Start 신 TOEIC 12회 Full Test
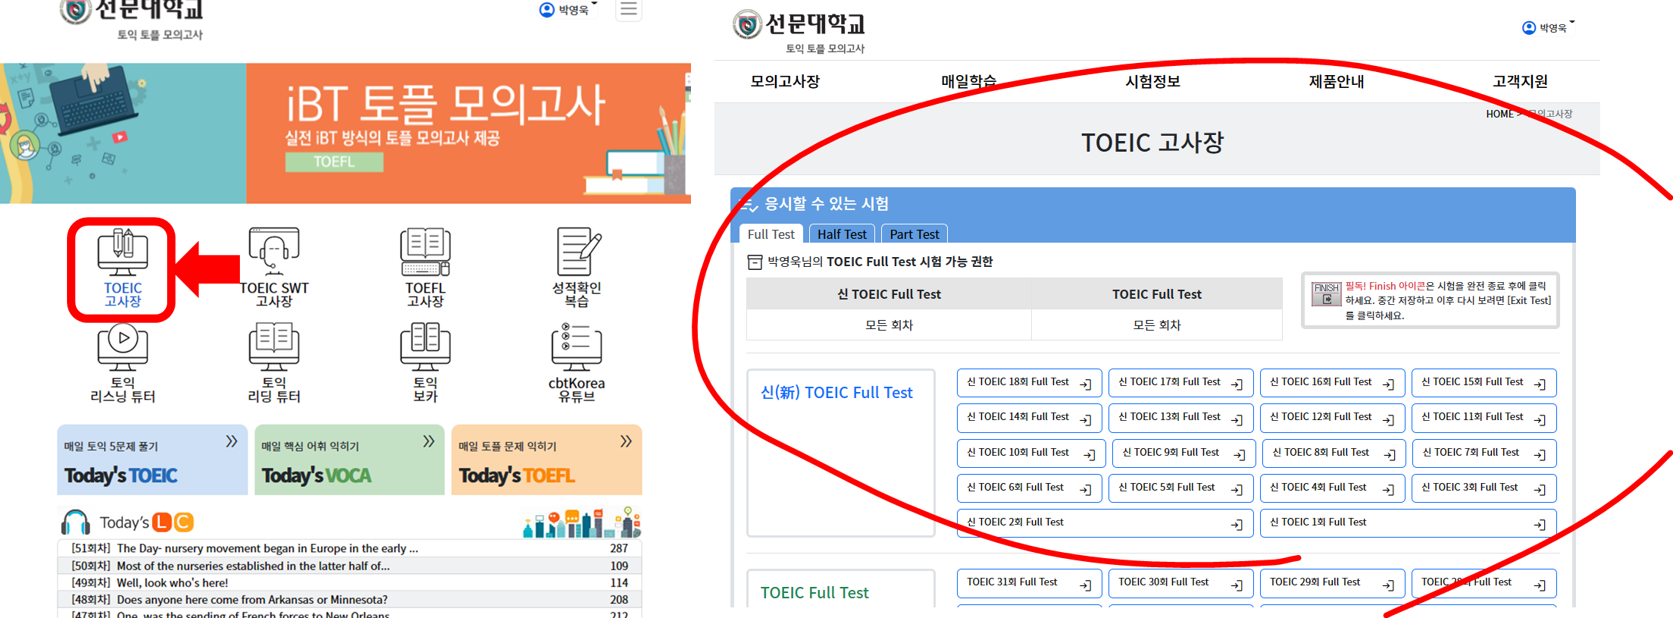Screen dimensions: 1673x618 click(1332, 418)
